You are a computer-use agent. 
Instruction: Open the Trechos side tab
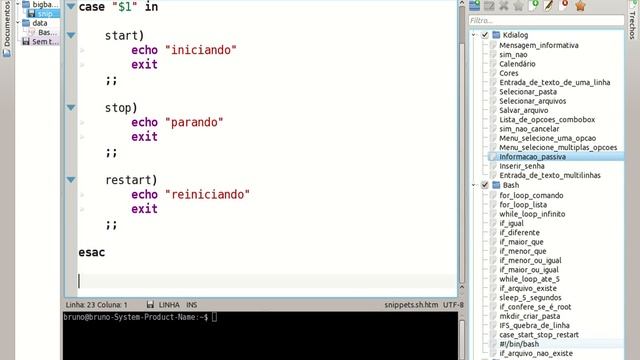632,21
